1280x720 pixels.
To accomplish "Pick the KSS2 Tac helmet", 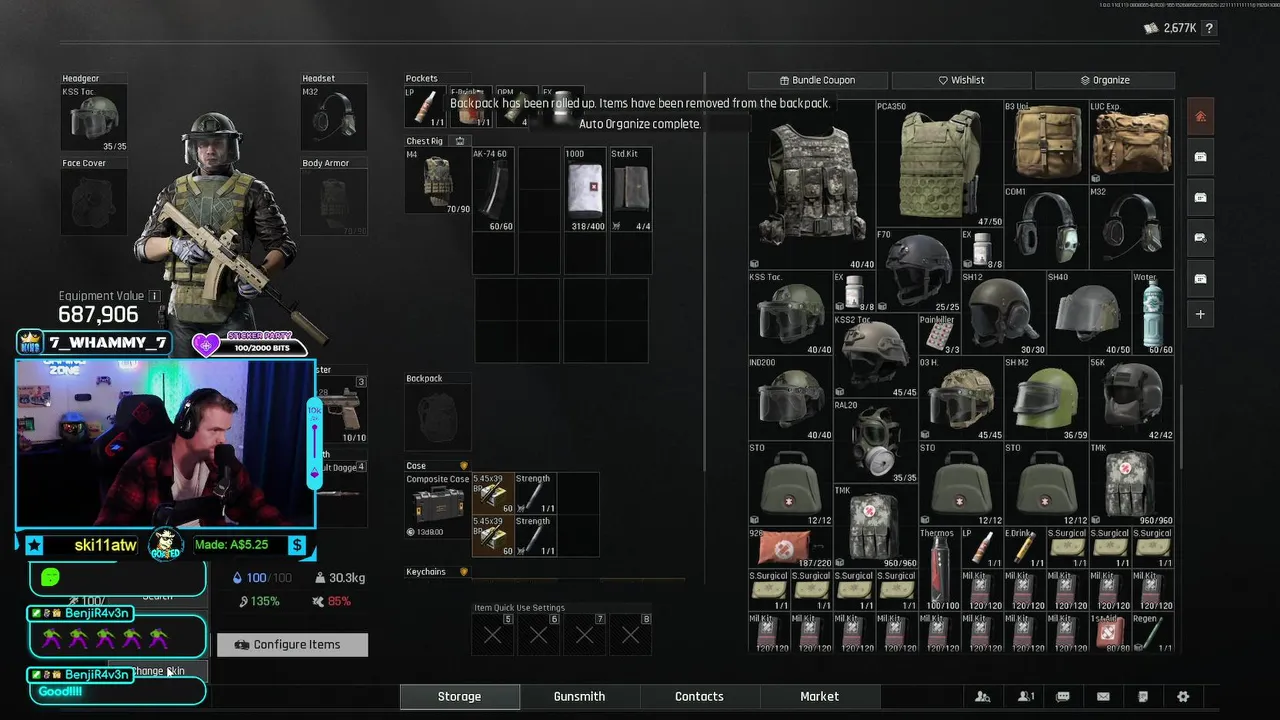I will click(876, 356).
